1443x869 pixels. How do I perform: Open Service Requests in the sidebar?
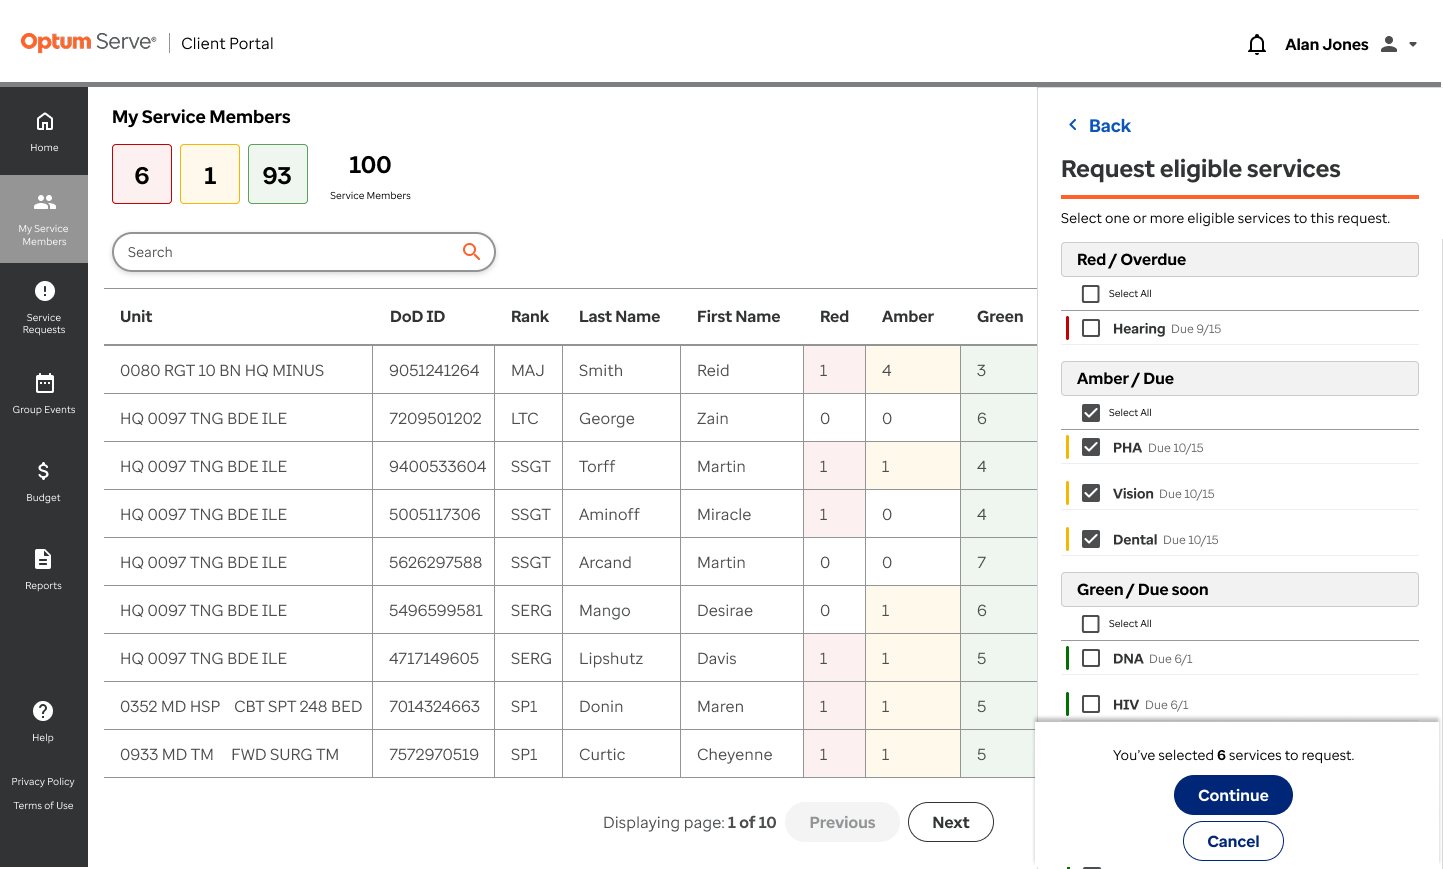point(44,307)
